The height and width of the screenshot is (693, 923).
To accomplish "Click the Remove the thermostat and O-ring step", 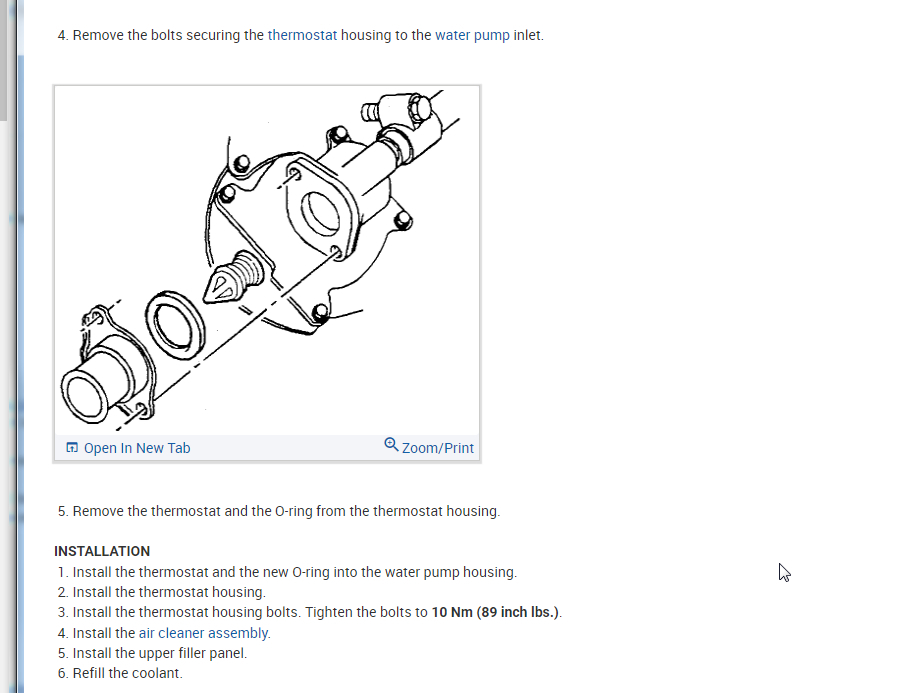I will (x=278, y=511).
